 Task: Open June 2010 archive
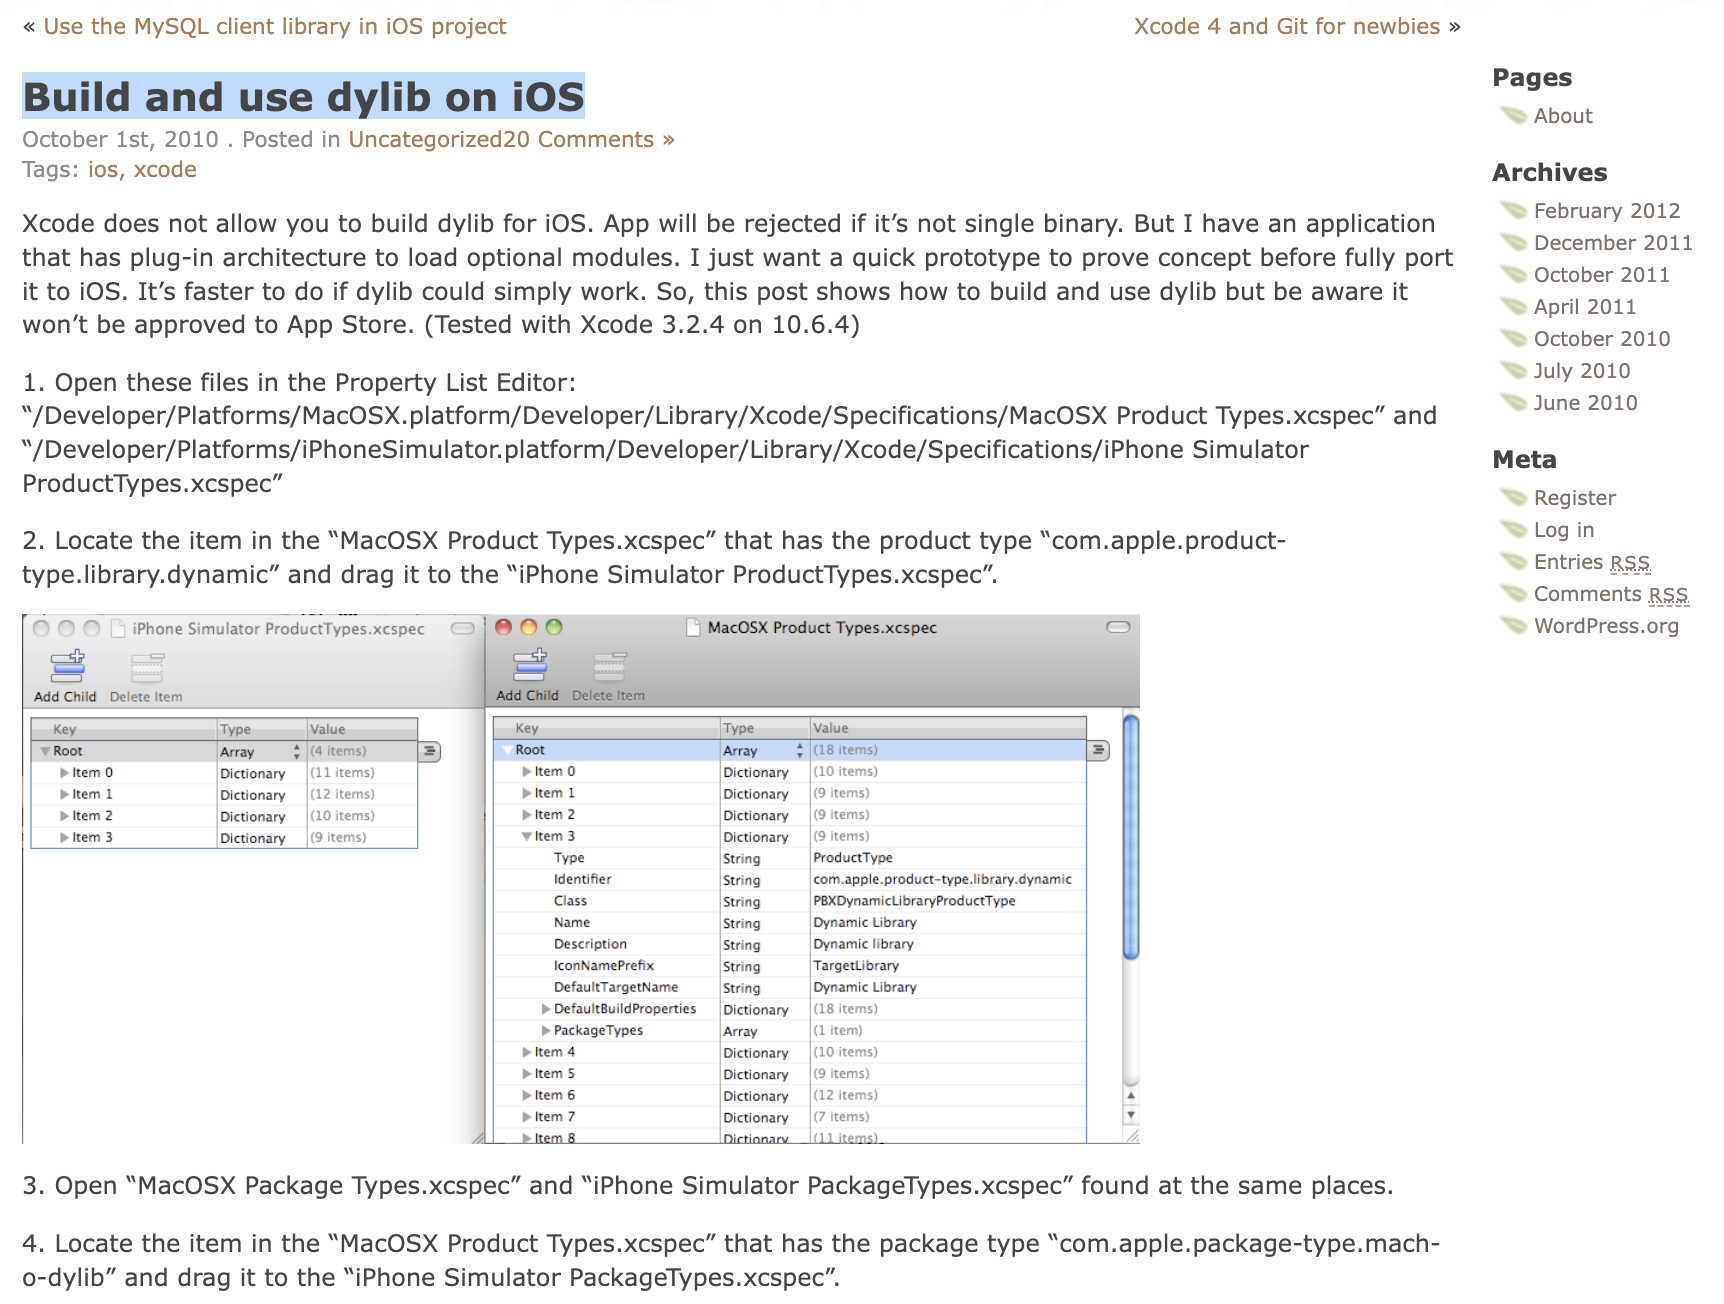1586,403
